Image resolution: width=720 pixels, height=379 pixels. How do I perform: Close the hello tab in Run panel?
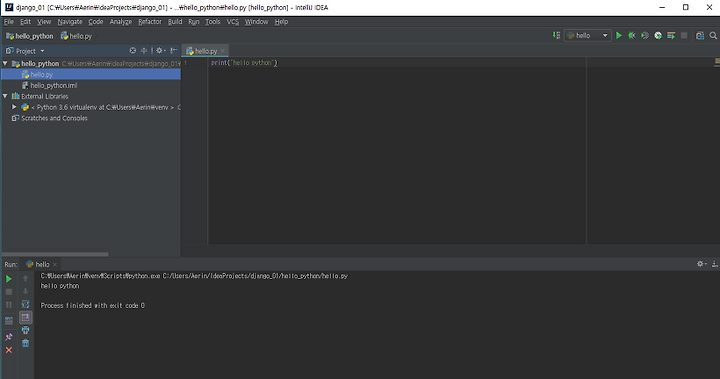point(55,264)
